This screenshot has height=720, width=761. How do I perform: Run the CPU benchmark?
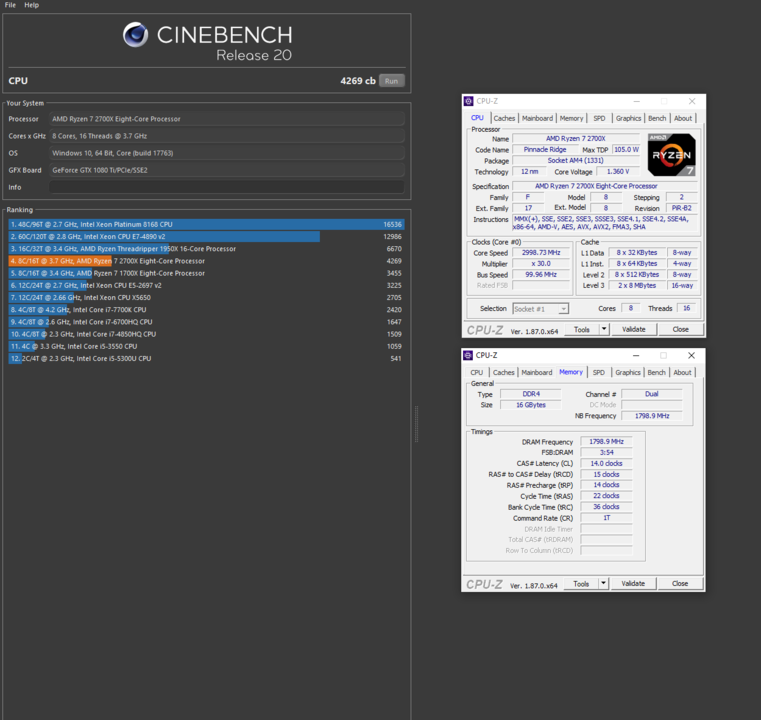[x=391, y=81]
